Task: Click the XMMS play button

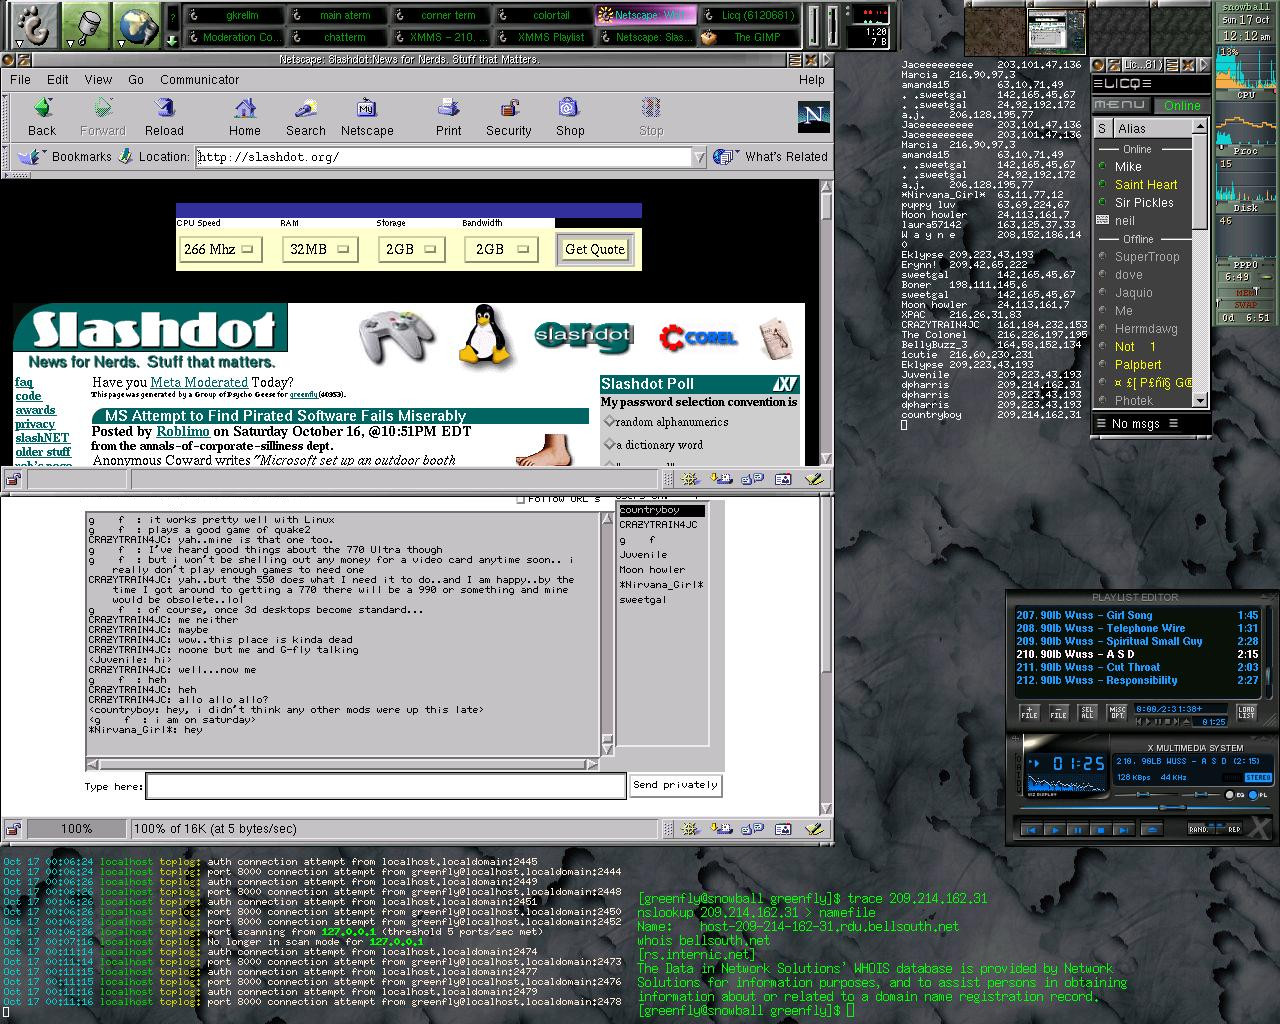Action: (1055, 830)
